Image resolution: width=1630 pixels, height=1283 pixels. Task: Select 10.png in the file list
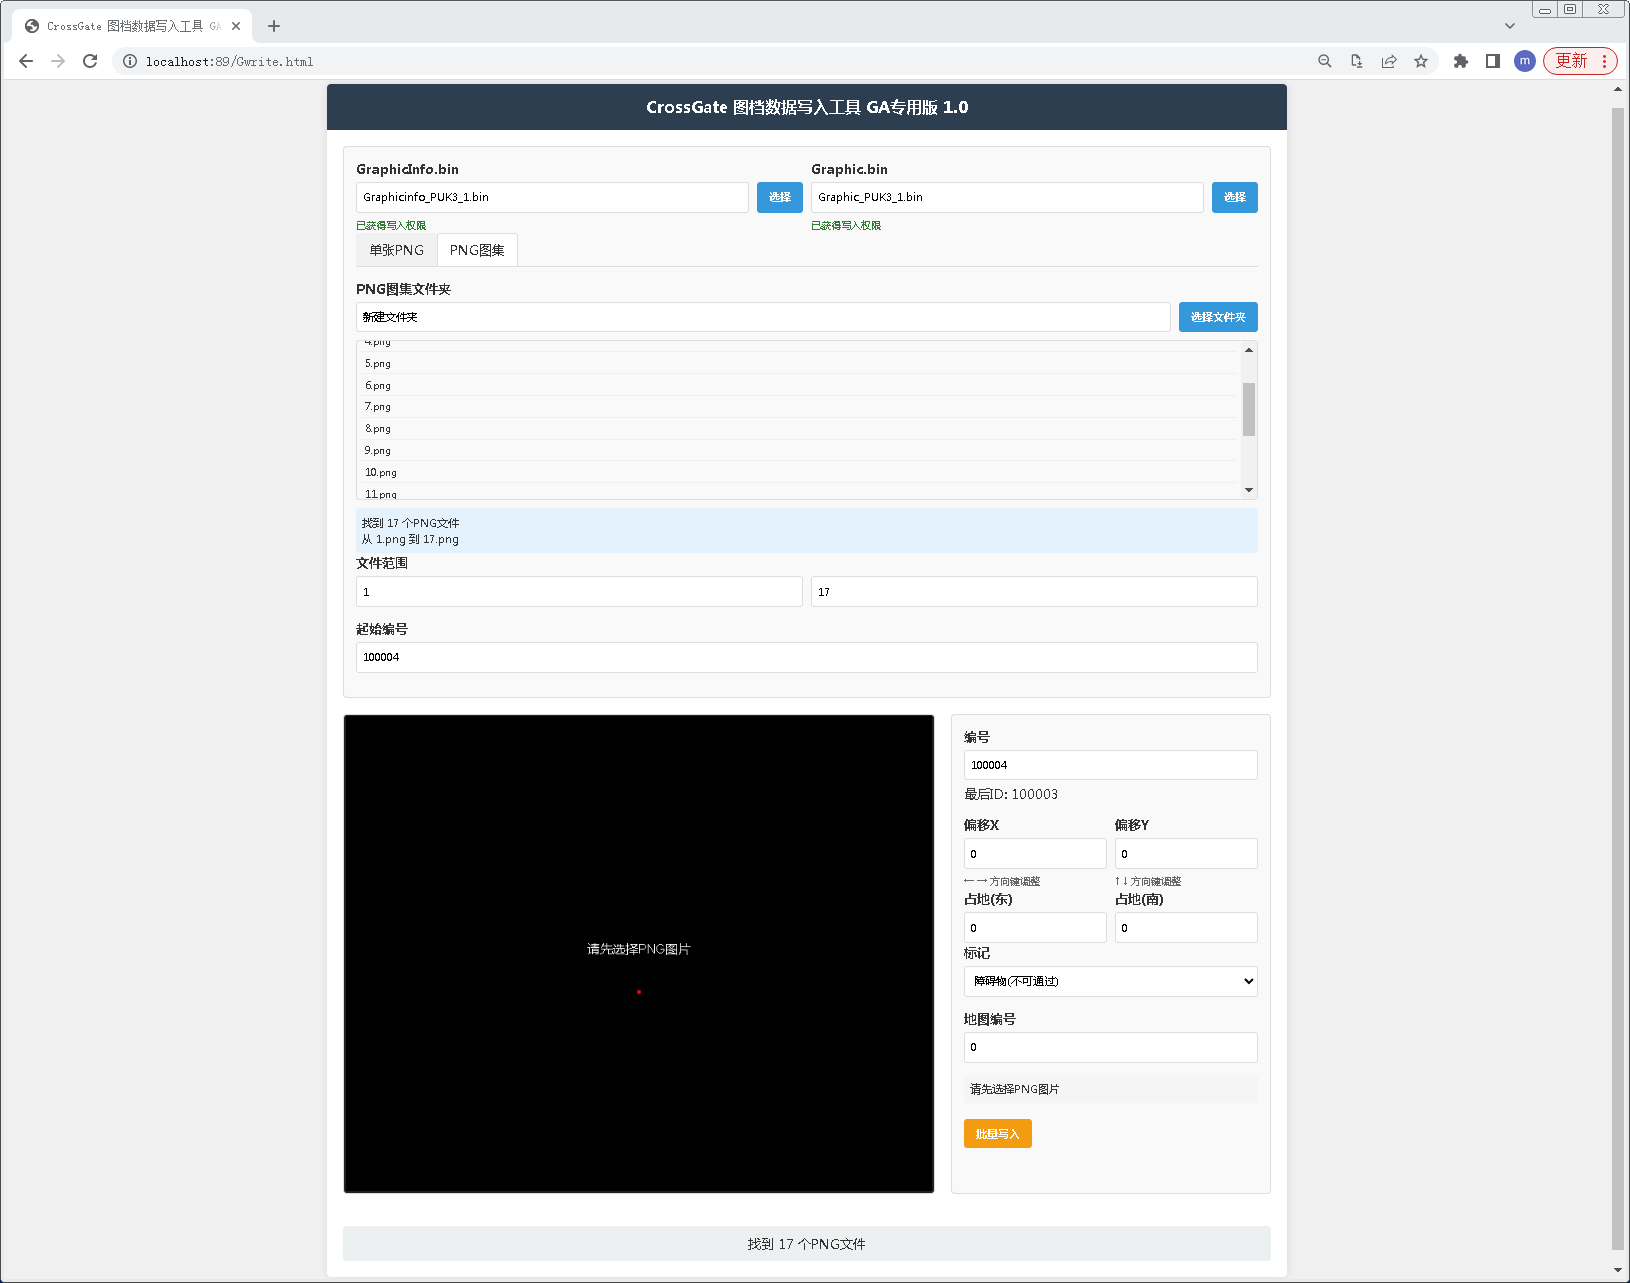(x=798, y=473)
